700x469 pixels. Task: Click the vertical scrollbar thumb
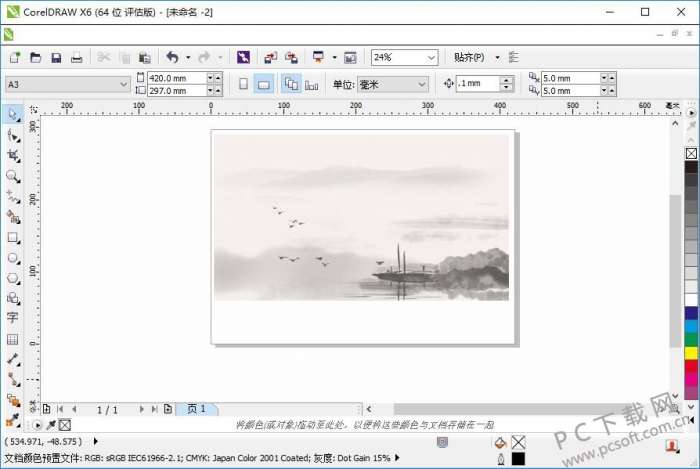tap(675, 271)
